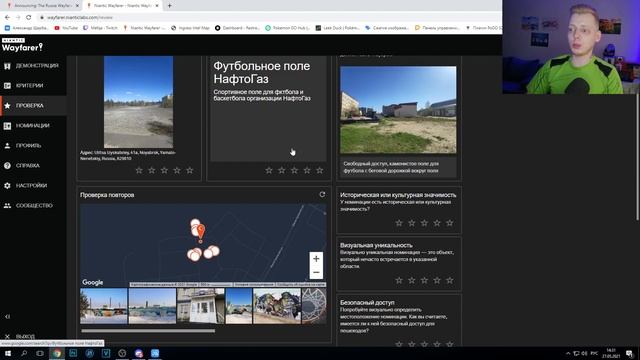Go to Номинации page from sidebar label
The width and height of the screenshot is (640, 360).
(x=33, y=126)
